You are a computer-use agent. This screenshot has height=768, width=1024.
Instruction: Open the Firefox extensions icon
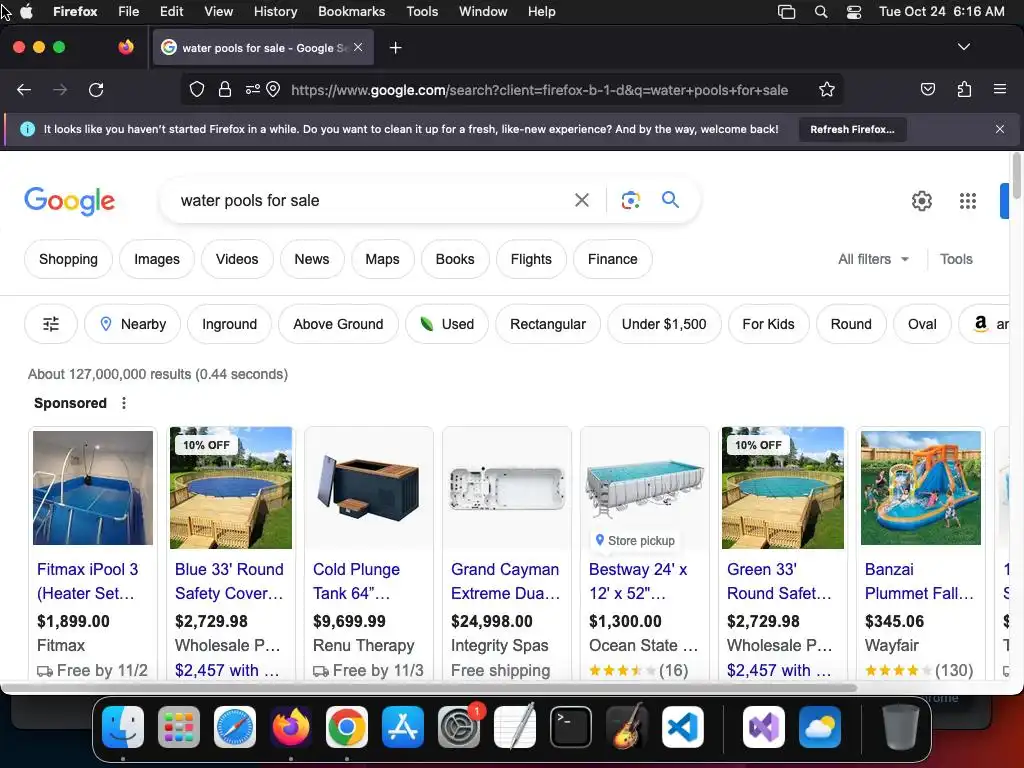(x=964, y=89)
